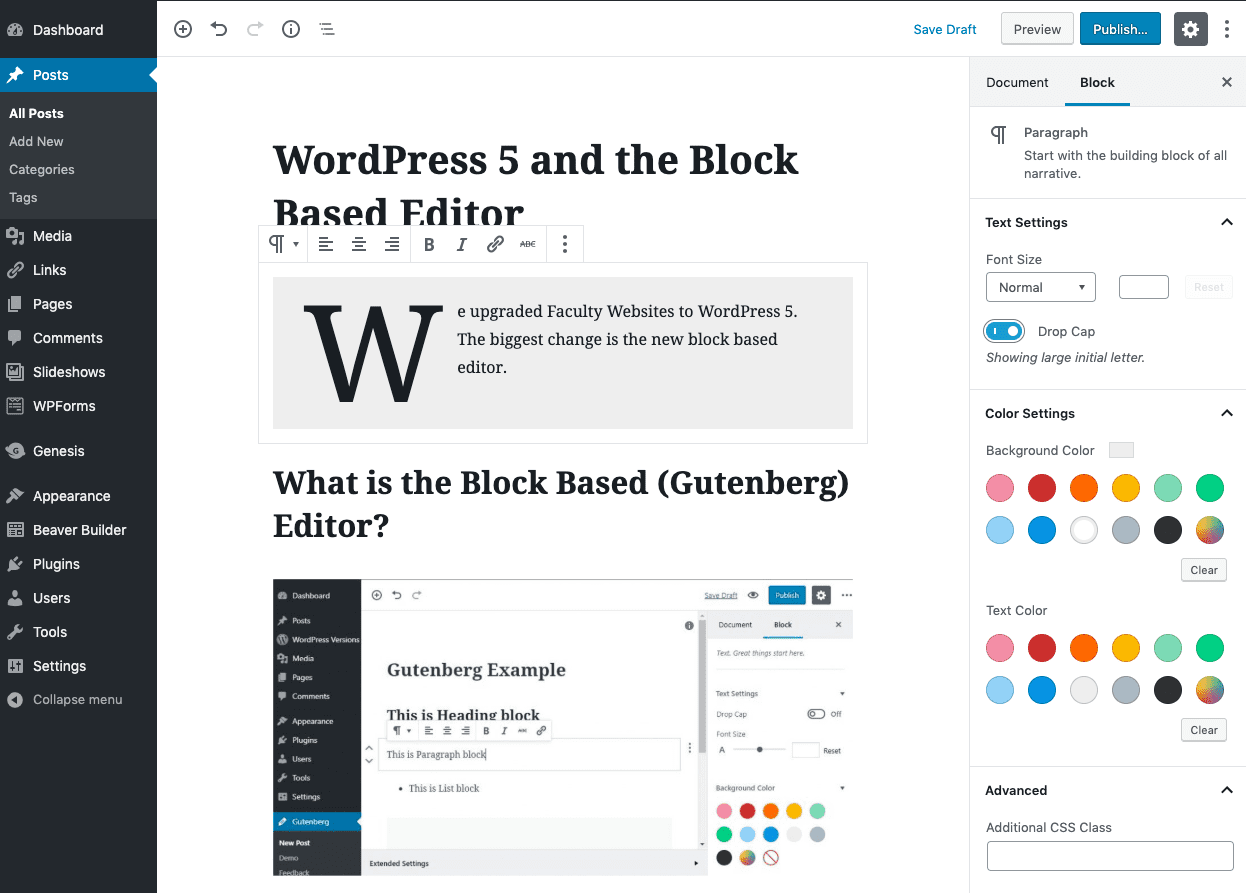This screenshot has width=1246, height=893.
Task: Click the Undo arrow icon
Action: pyautogui.click(x=219, y=29)
